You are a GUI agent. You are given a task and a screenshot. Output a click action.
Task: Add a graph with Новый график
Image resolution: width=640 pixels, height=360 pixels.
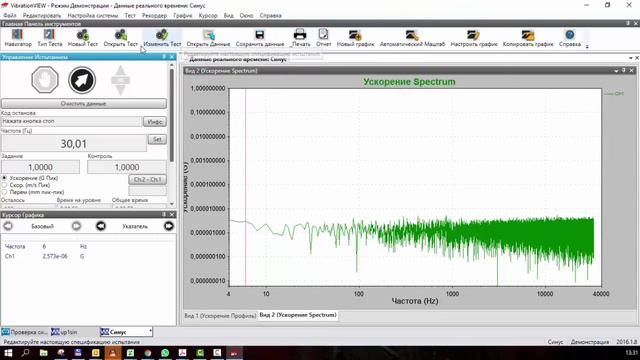pos(355,38)
